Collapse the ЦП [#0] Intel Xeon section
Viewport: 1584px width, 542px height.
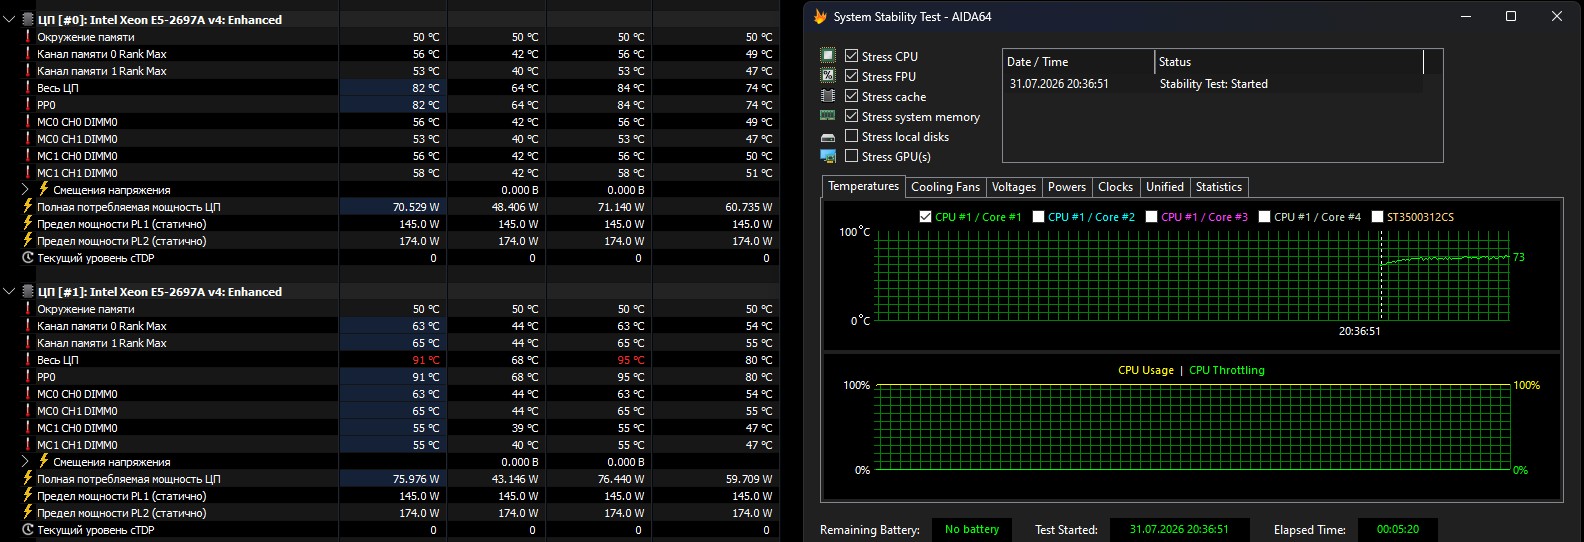9,19
